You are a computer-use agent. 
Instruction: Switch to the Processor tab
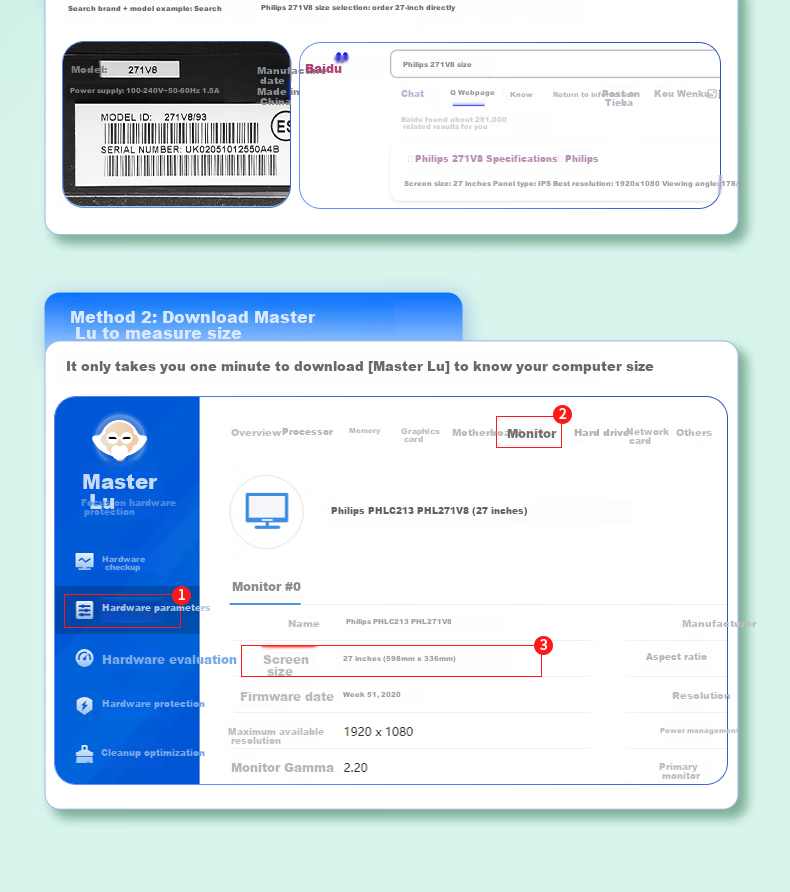(308, 432)
